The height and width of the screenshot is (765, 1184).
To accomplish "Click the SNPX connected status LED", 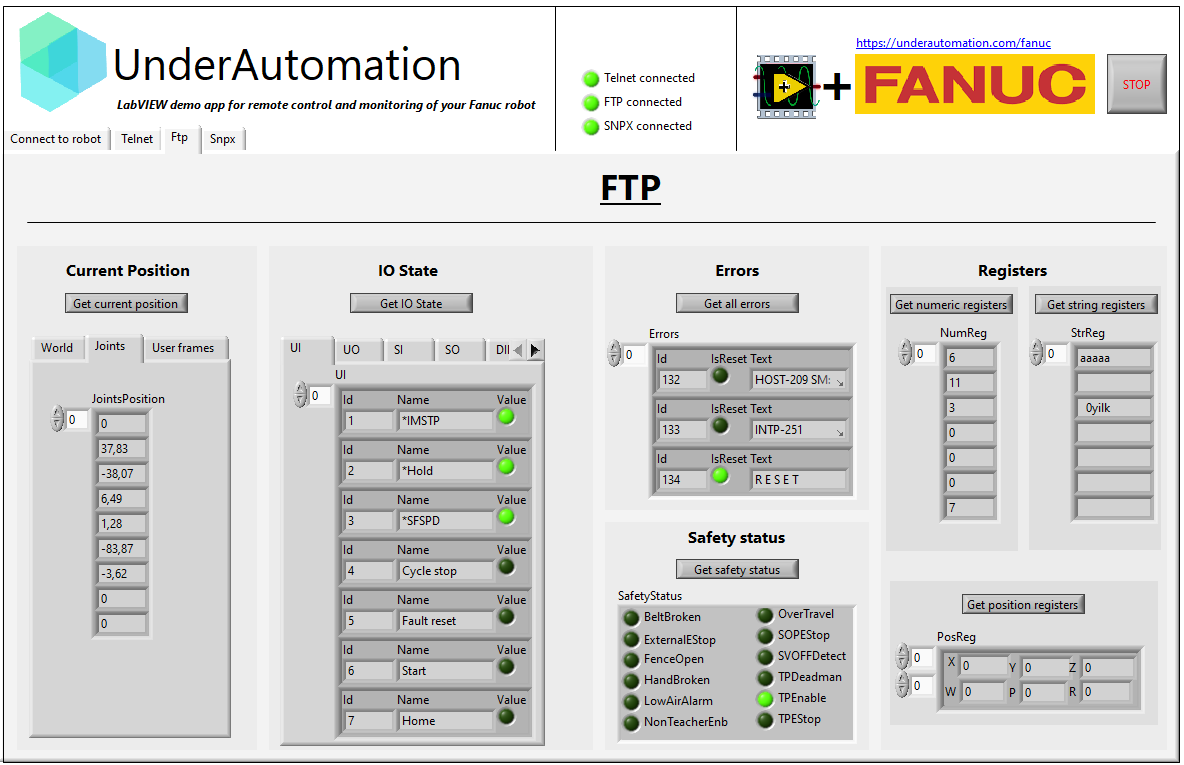I will coord(590,127).
